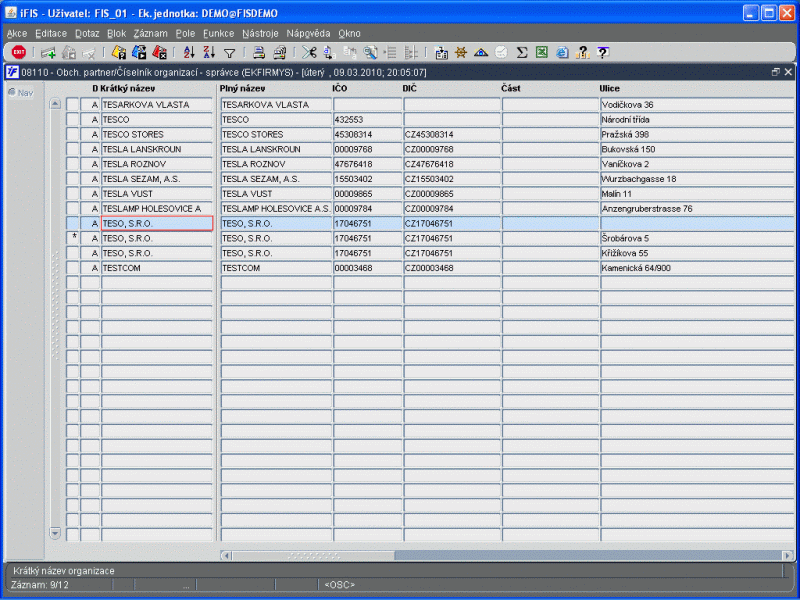Click the insert new record icon
Image resolution: width=800 pixels, height=600 pixels.
pos(48,52)
